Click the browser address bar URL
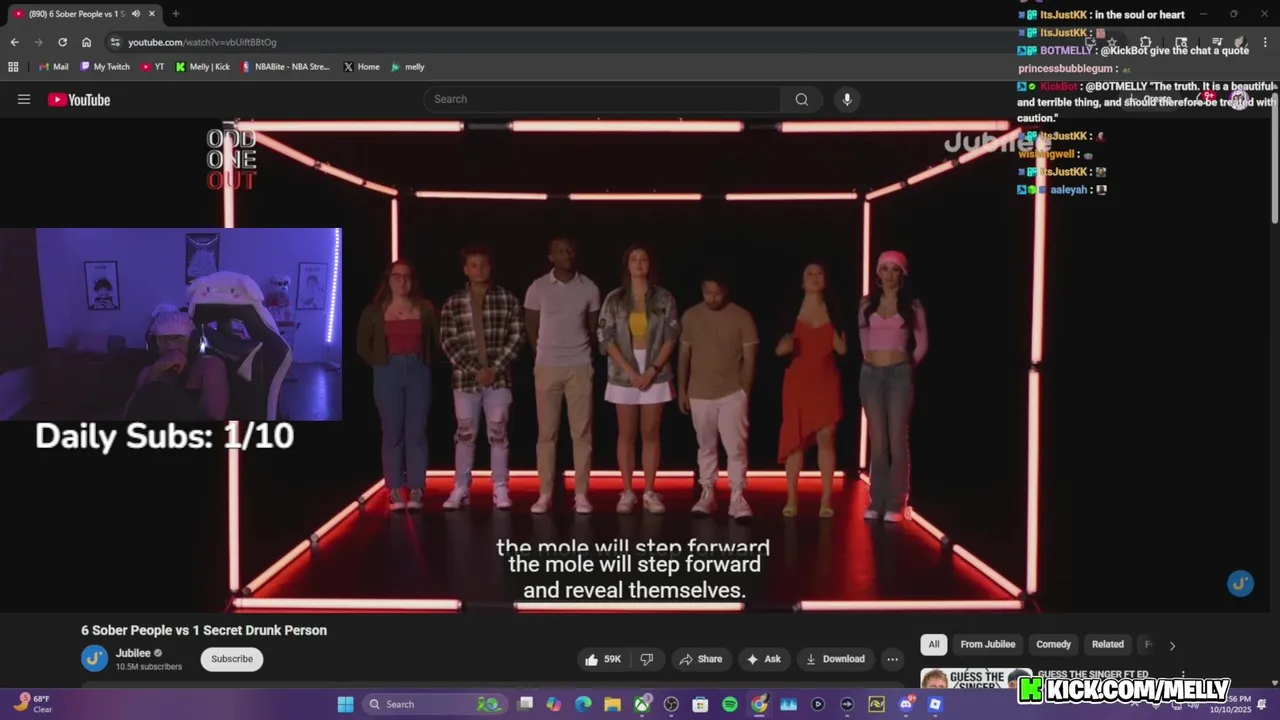Image resolution: width=1280 pixels, height=720 pixels. point(202,42)
